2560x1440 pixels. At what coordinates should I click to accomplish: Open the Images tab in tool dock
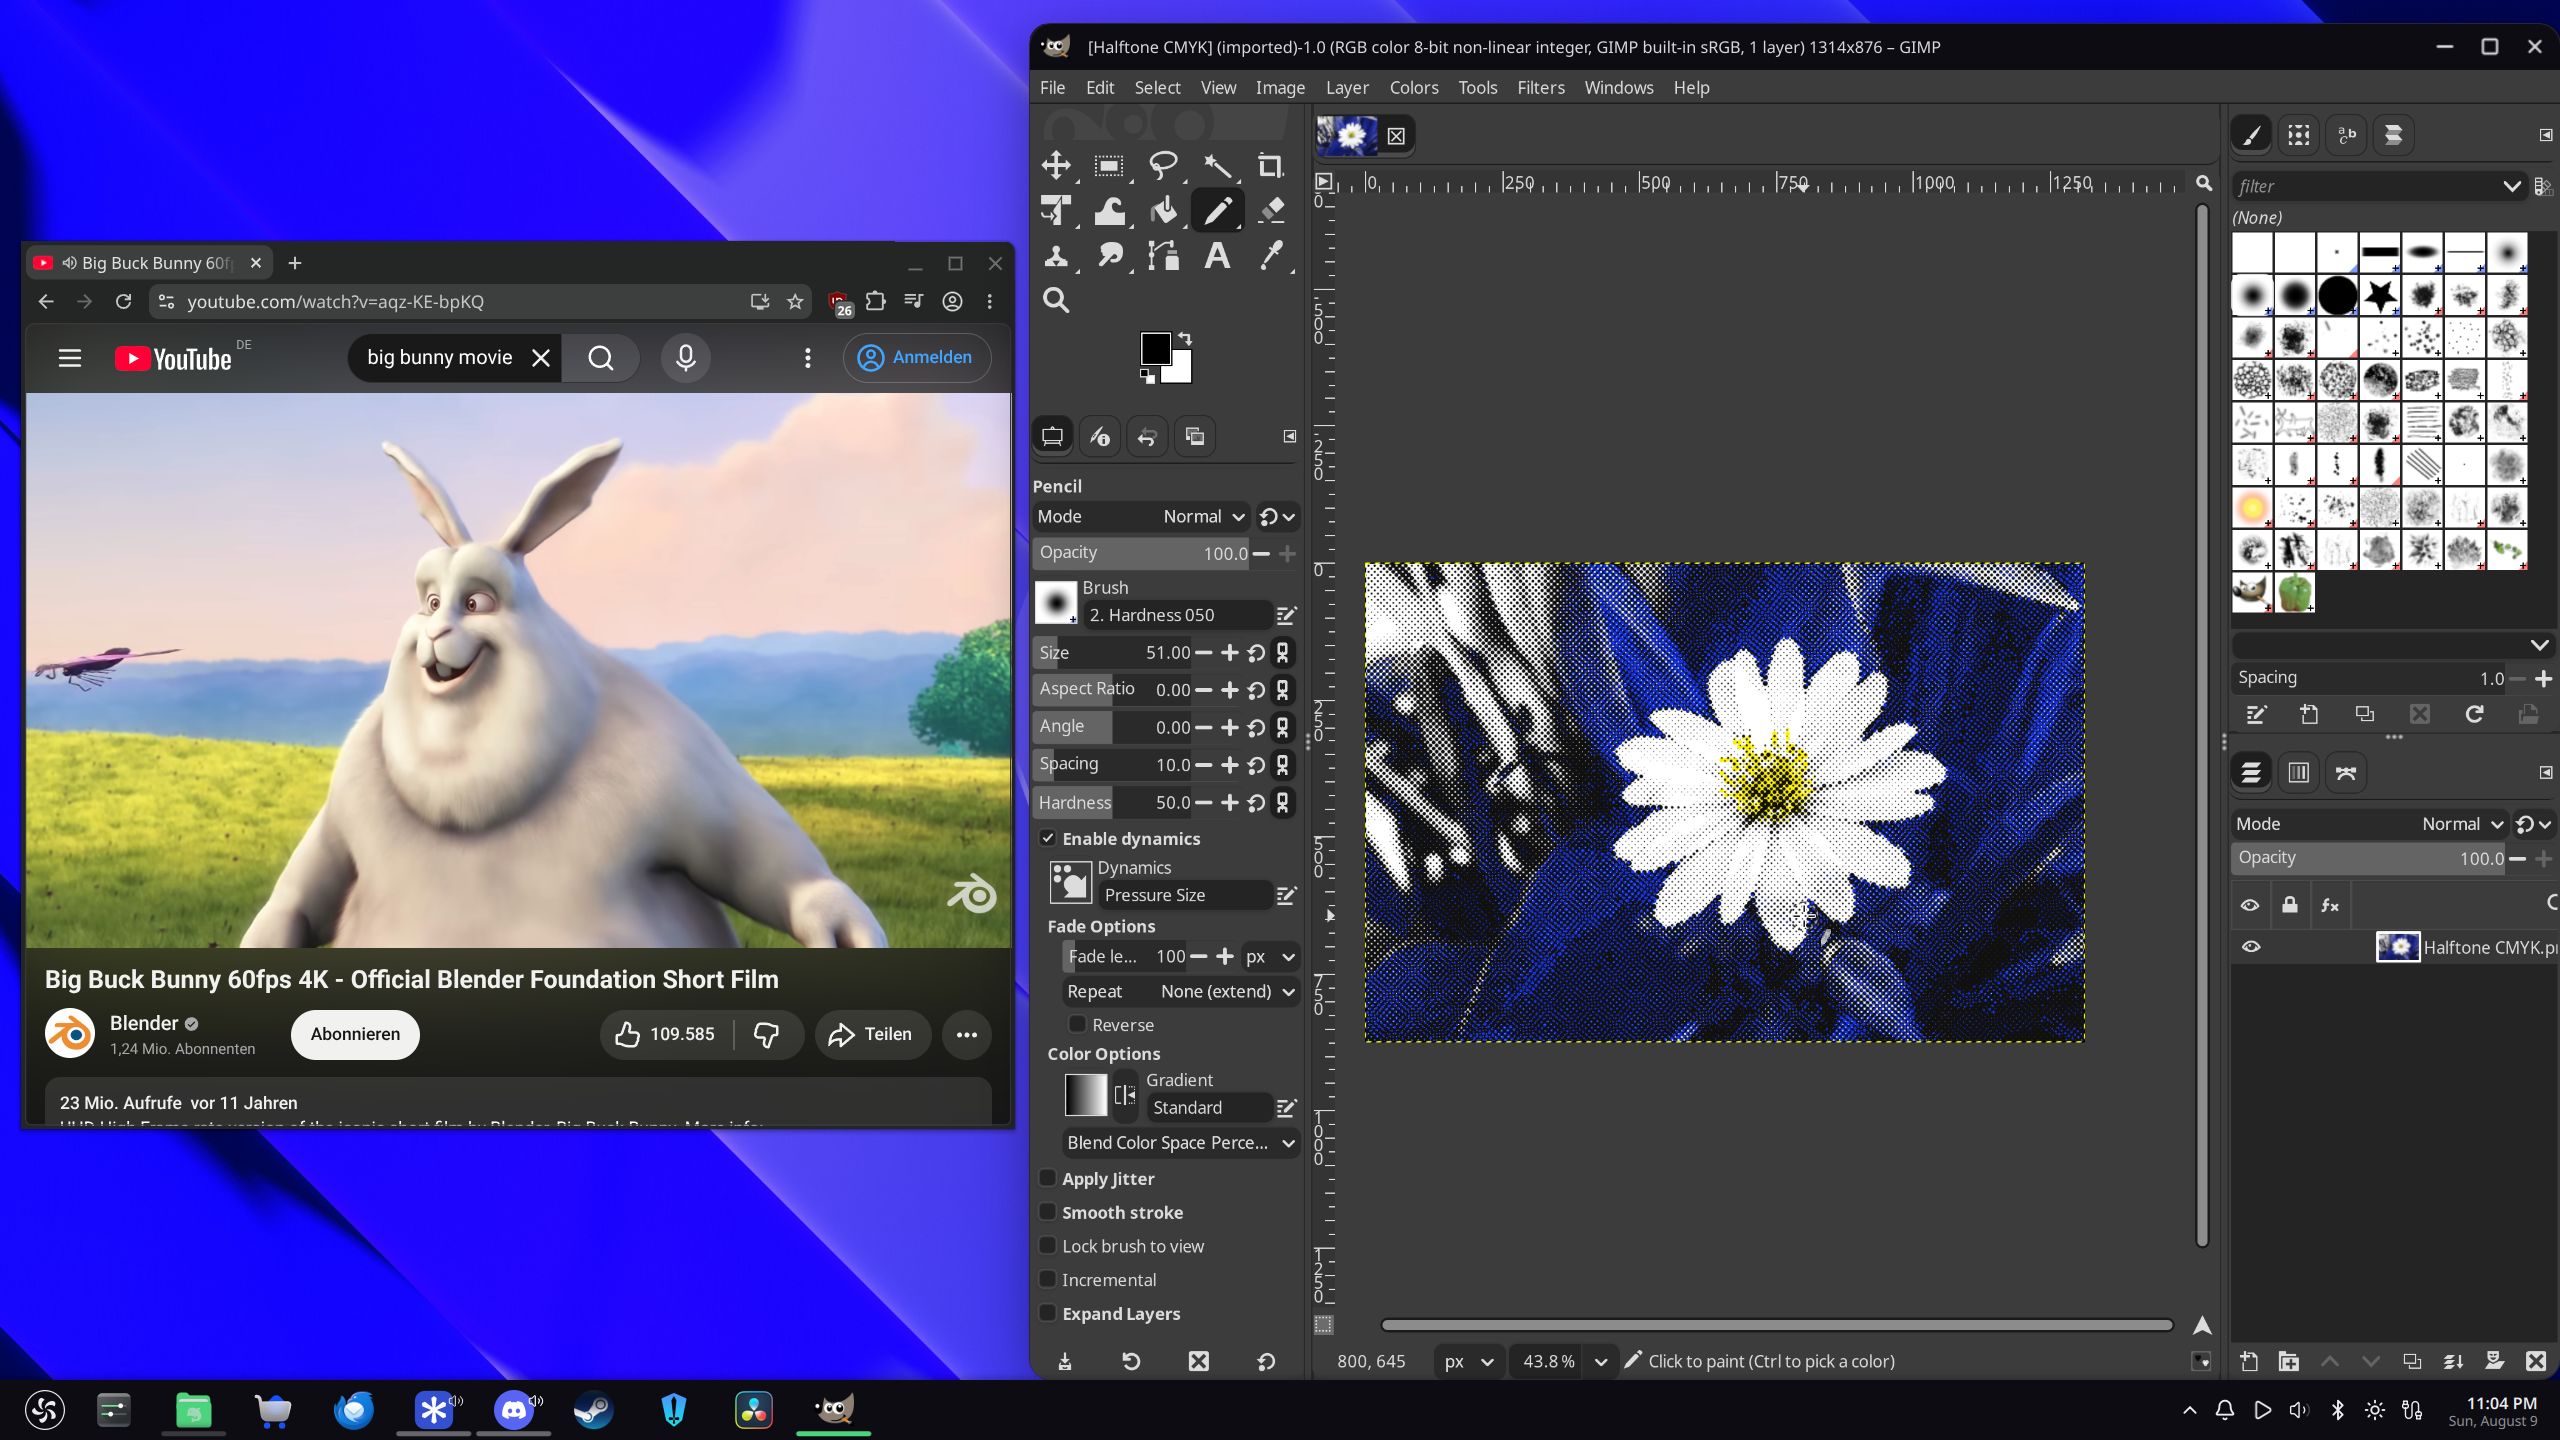click(x=1195, y=436)
